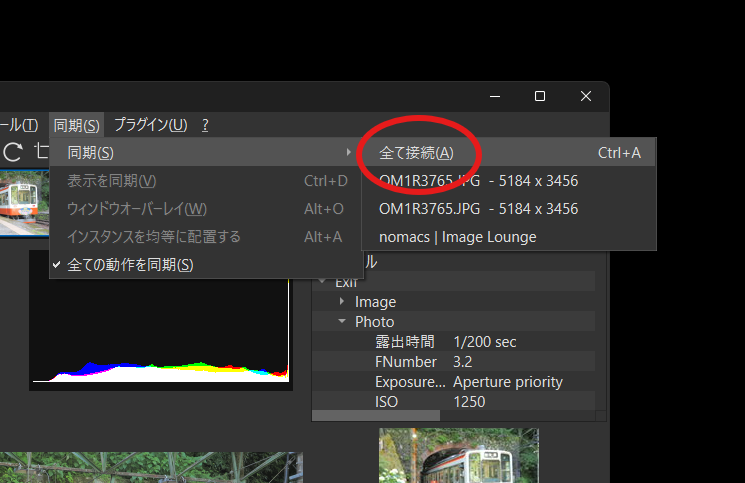Open the ? help menu

coord(205,125)
